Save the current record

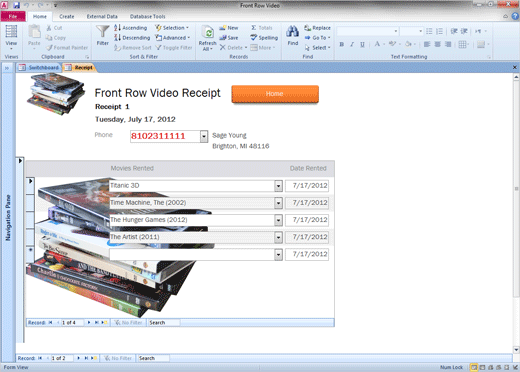click(229, 38)
